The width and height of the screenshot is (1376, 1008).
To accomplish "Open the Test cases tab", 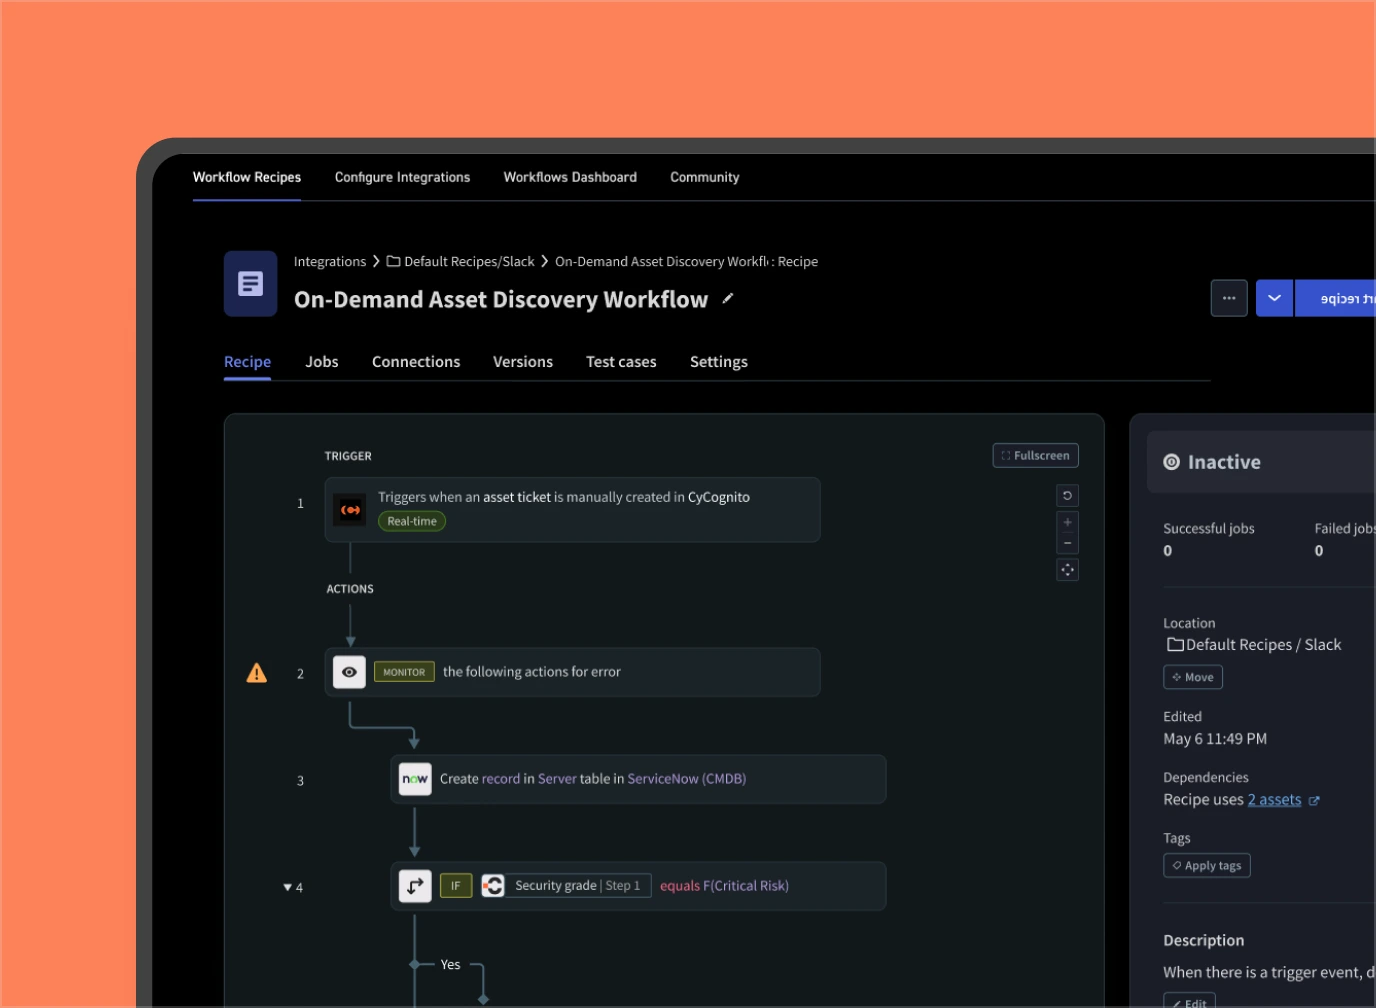I will pyautogui.click(x=621, y=362).
